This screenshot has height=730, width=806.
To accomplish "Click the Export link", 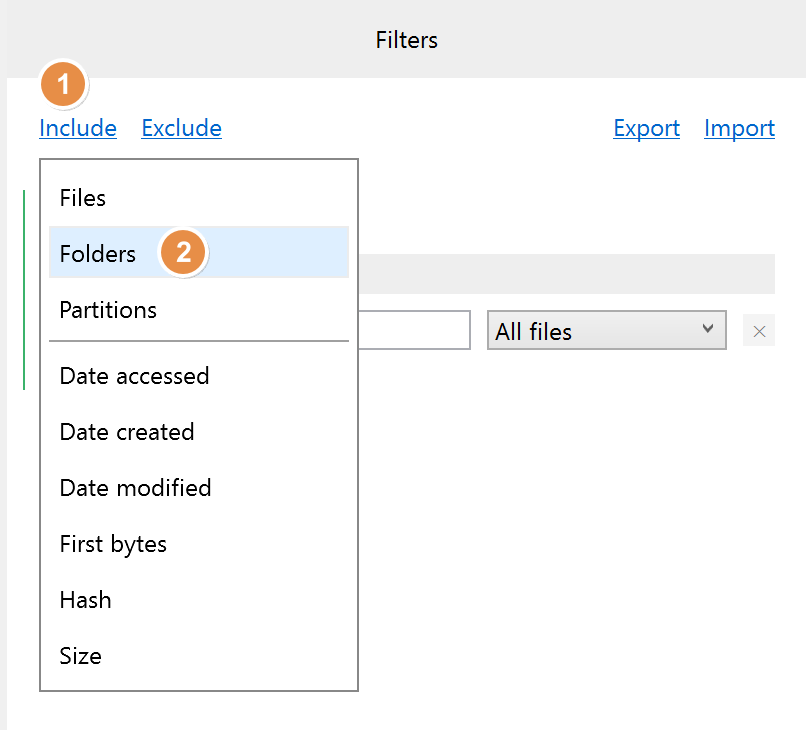I will (x=646, y=128).
